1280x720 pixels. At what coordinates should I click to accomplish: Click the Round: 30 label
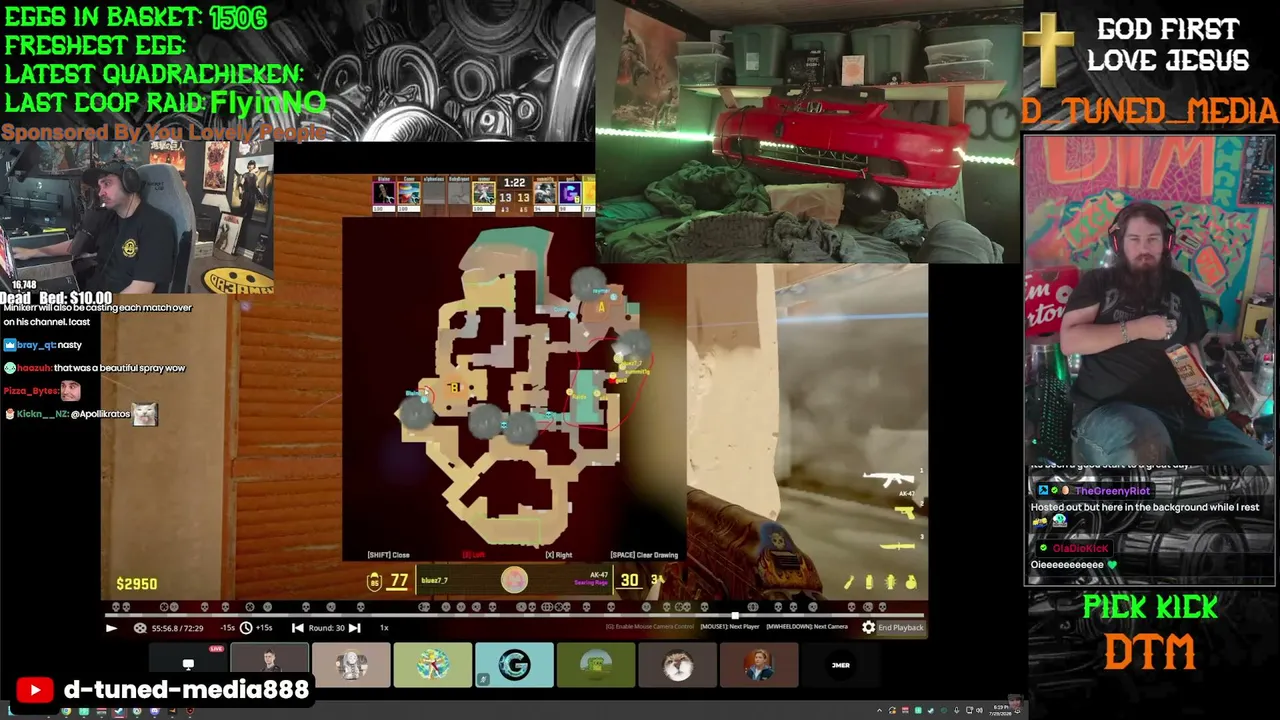tap(326, 628)
